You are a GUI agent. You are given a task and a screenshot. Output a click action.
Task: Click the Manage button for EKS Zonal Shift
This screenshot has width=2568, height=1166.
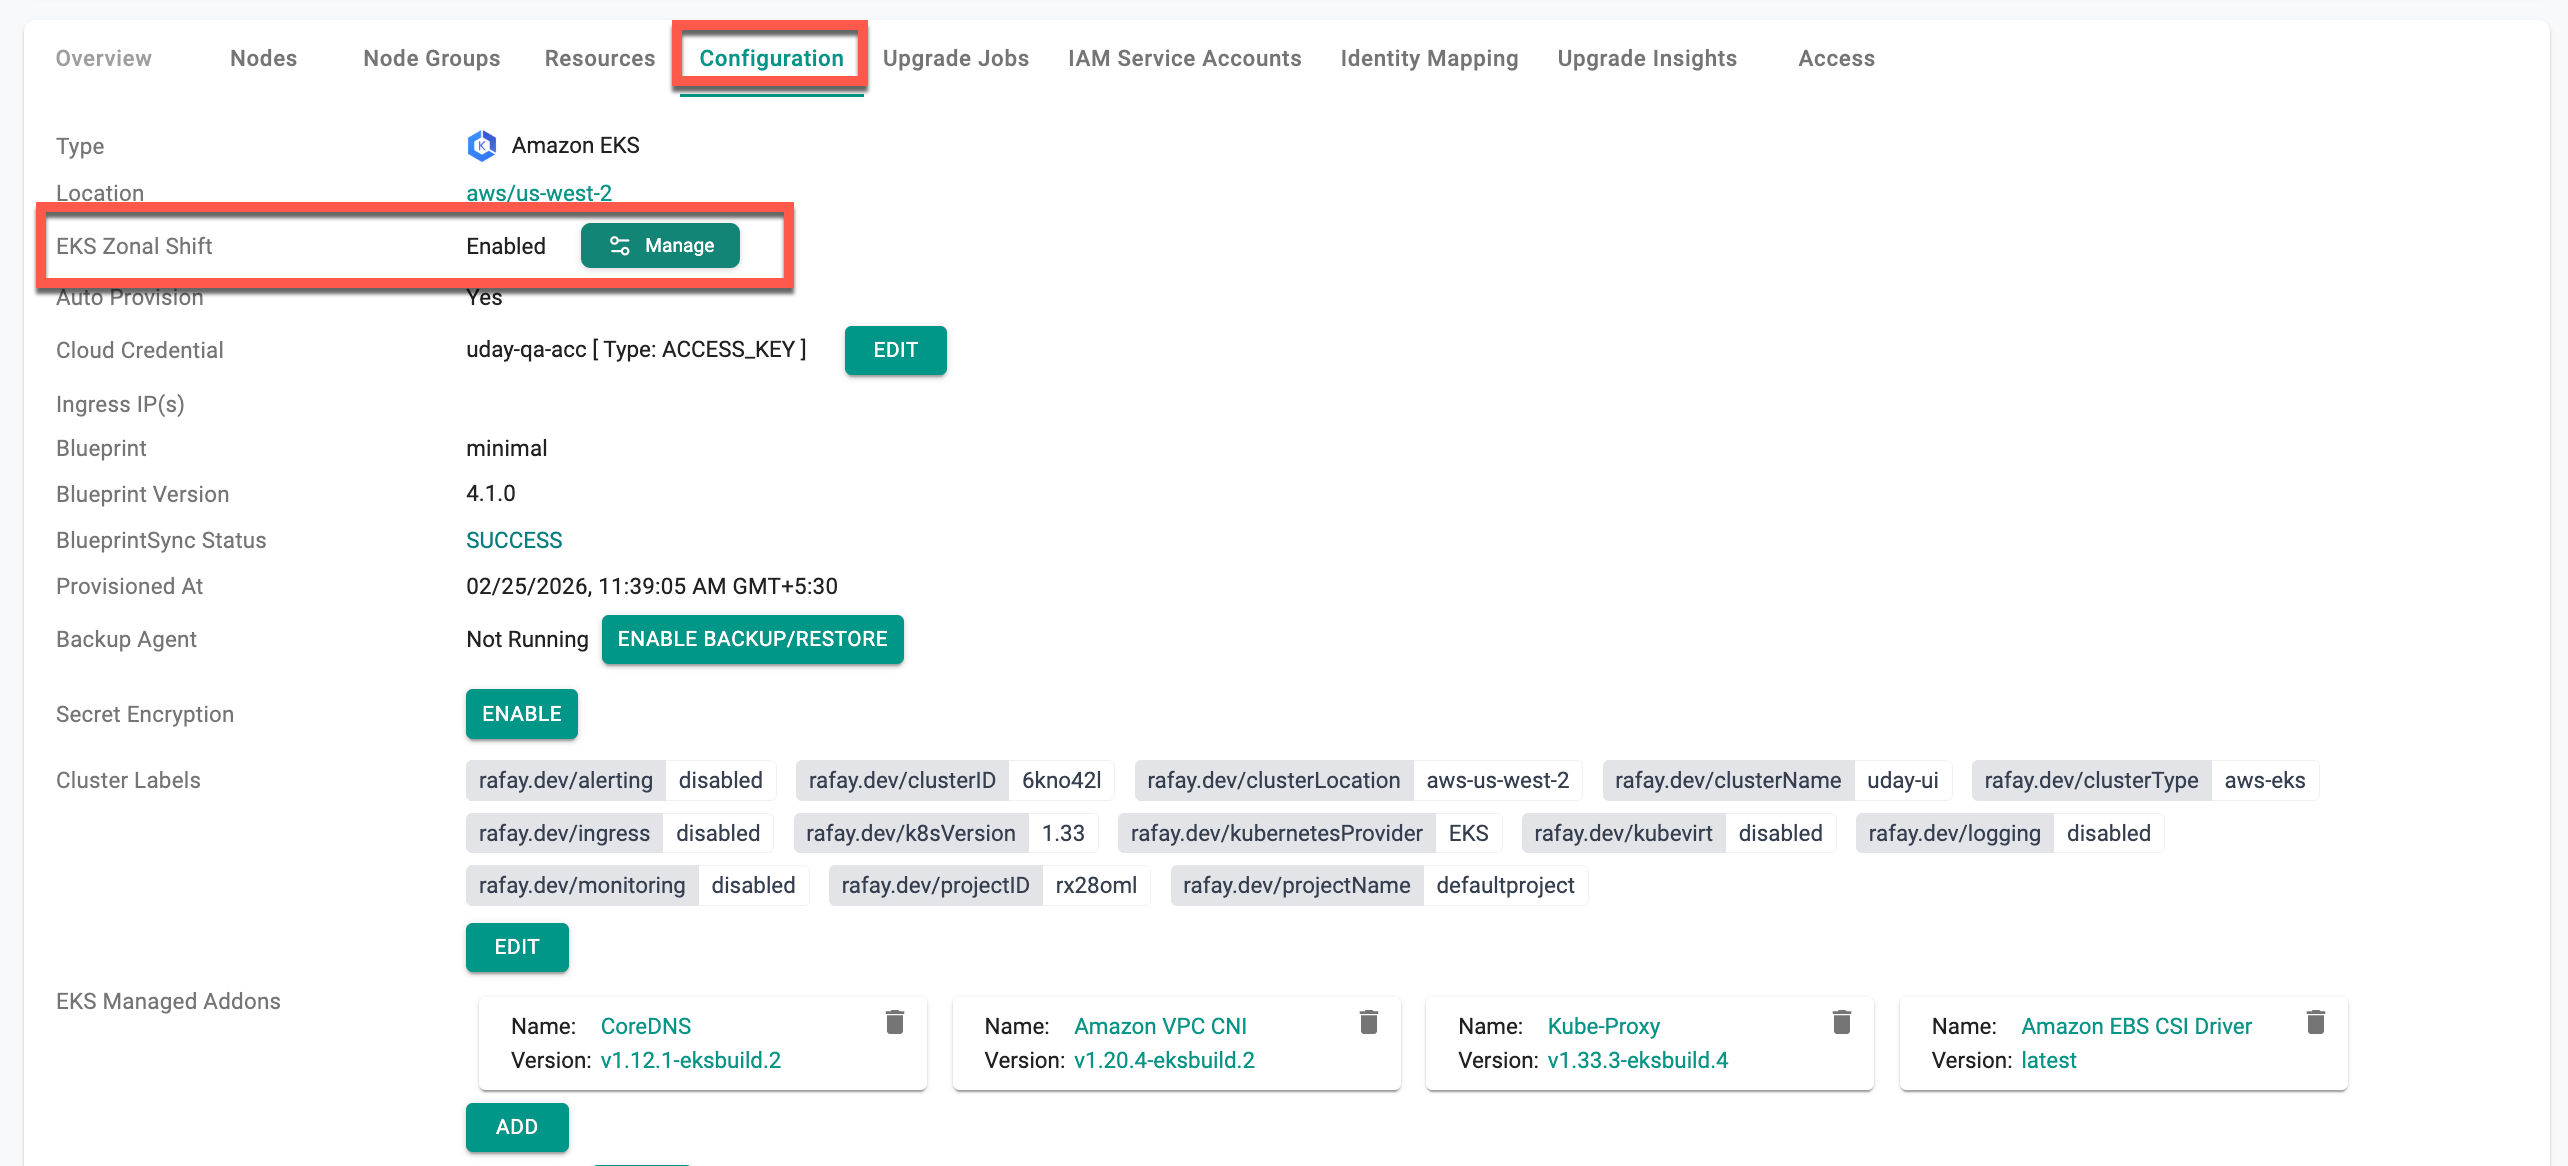[x=660, y=246]
